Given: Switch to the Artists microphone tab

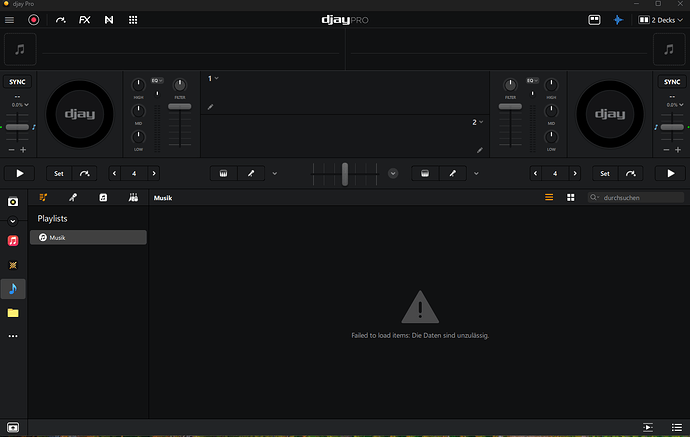Looking at the screenshot, I should 73,198.
